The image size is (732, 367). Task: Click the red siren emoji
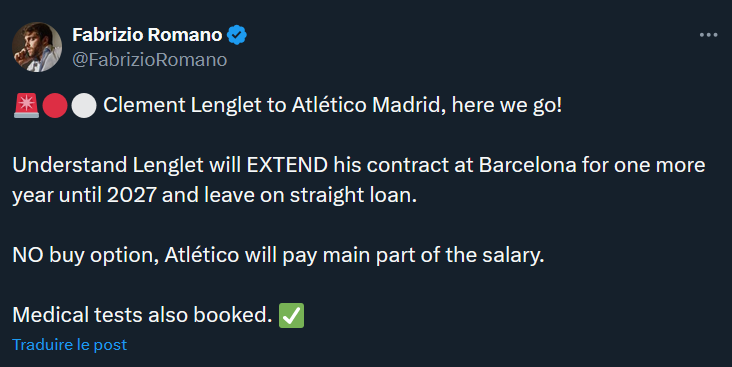tap(26, 105)
